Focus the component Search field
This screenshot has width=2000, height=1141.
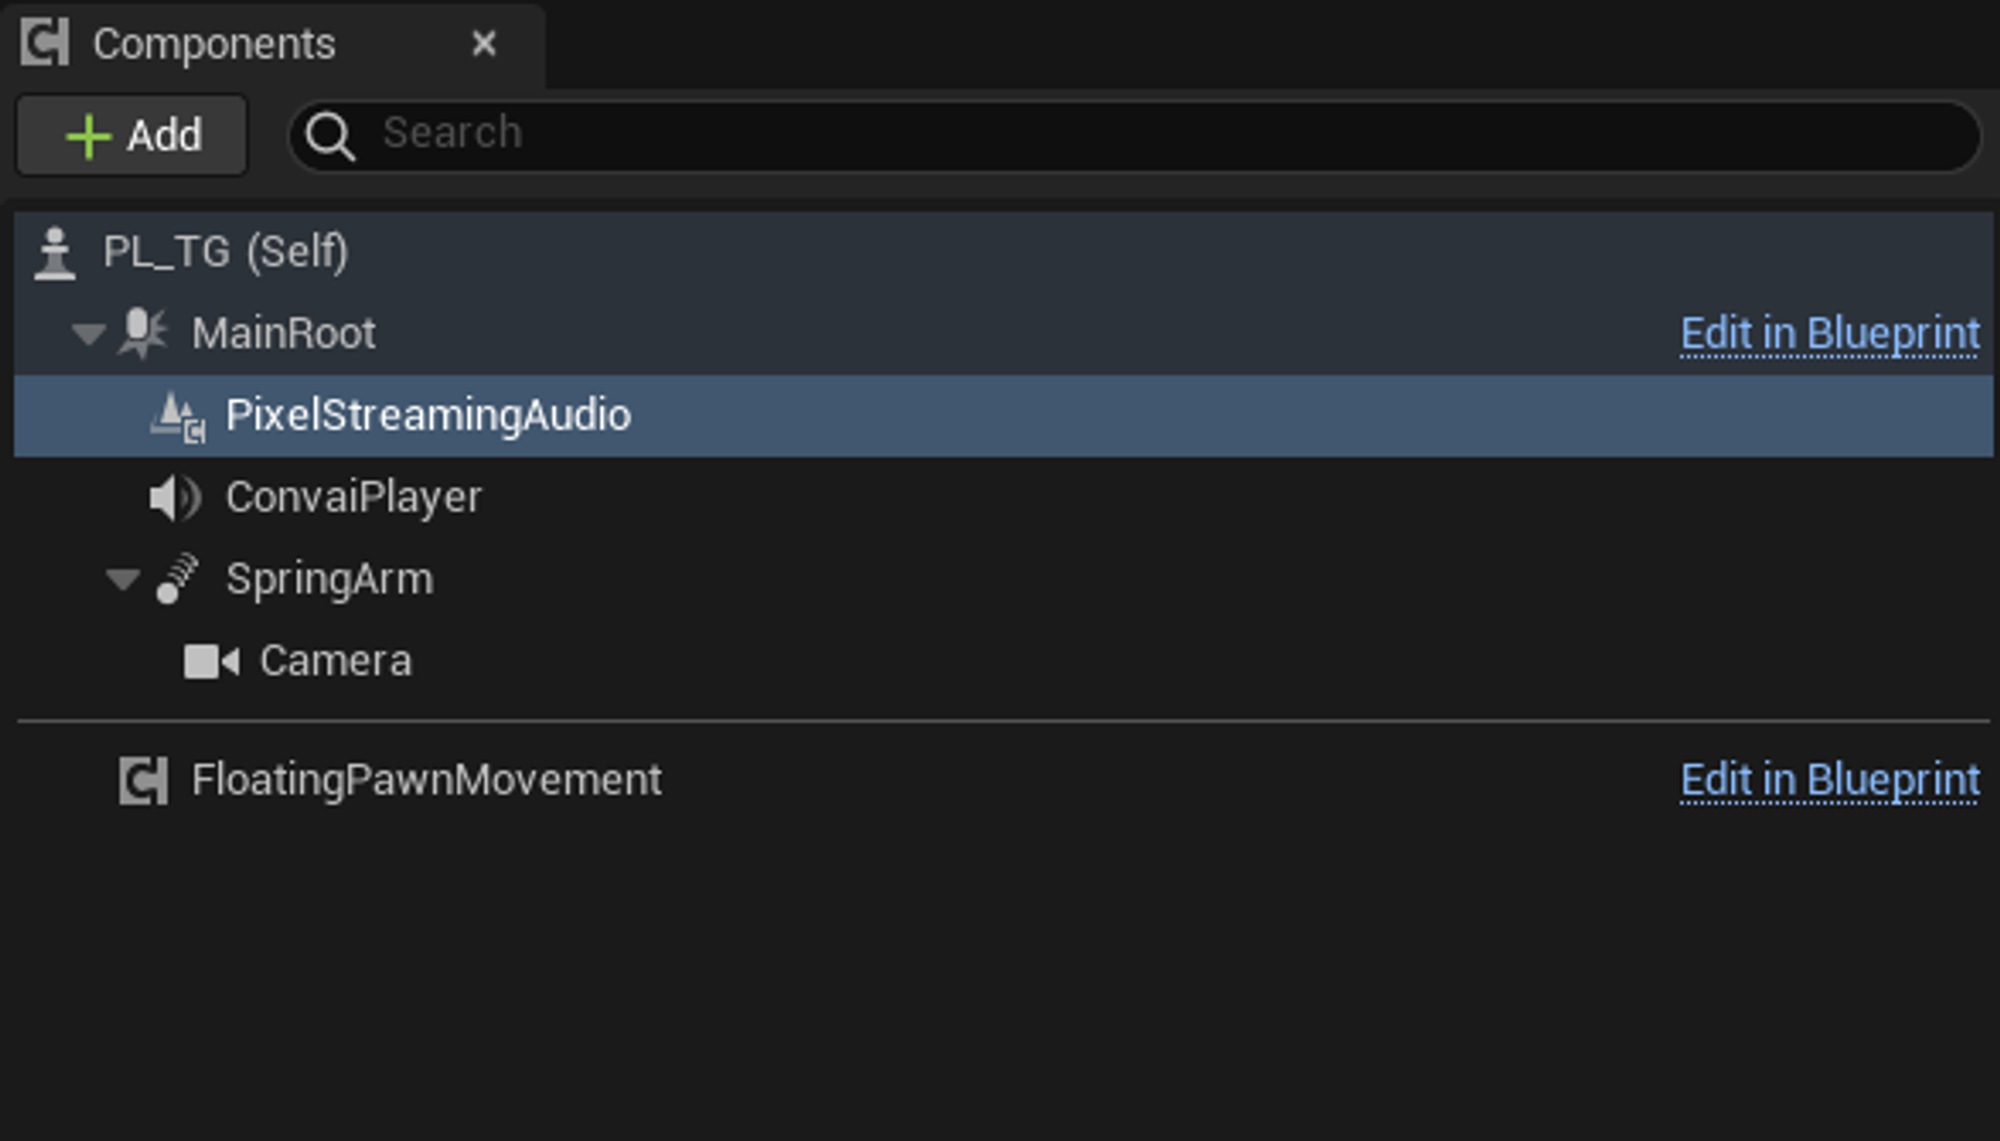(1135, 135)
